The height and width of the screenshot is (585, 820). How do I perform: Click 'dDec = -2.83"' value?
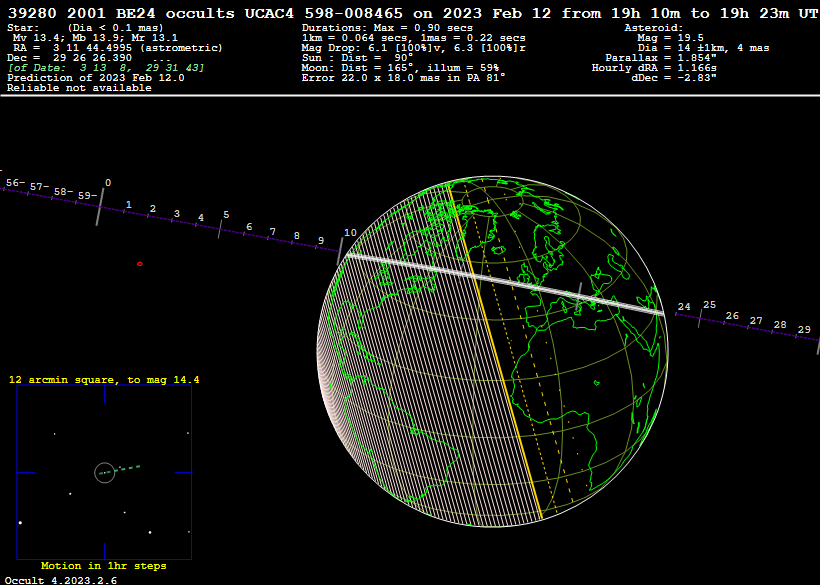(674, 77)
